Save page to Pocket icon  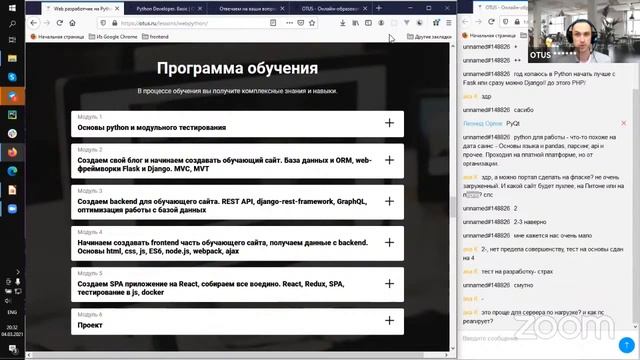[x=301, y=23]
